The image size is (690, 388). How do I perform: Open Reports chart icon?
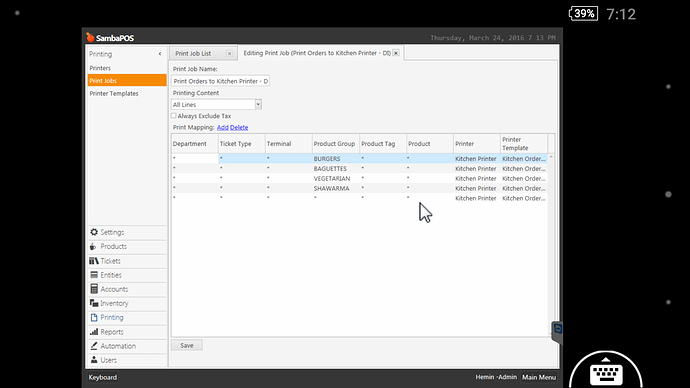[x=94, y=332]
